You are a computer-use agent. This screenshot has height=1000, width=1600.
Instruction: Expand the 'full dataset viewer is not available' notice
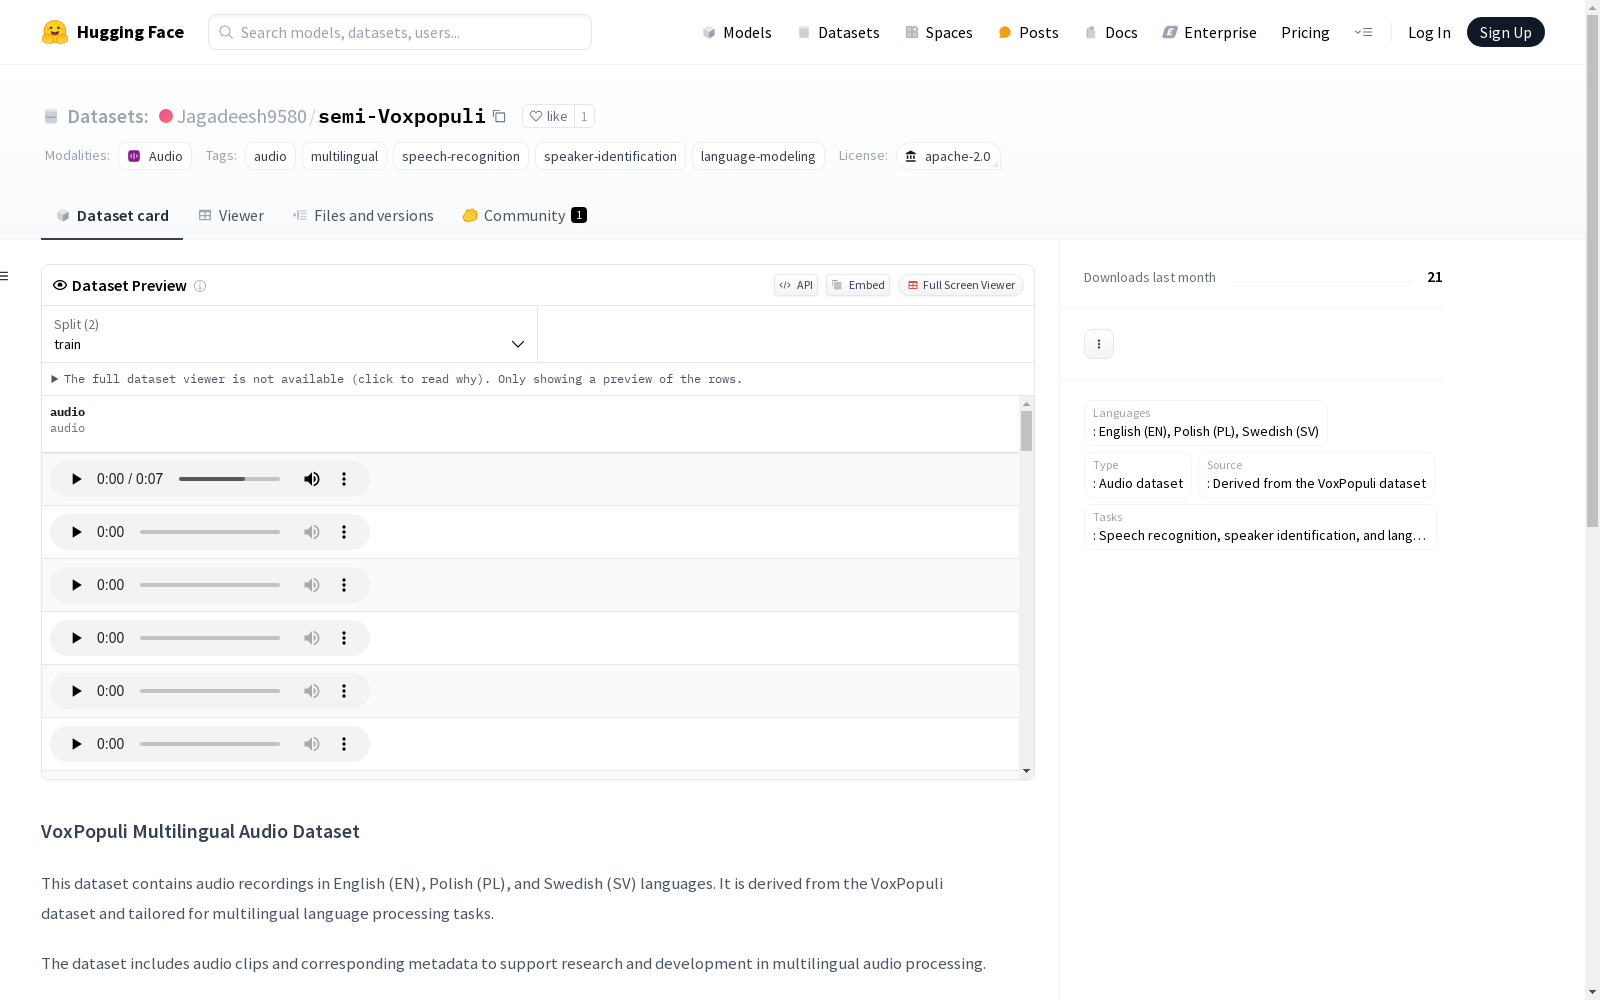click(x=397, y=379)
